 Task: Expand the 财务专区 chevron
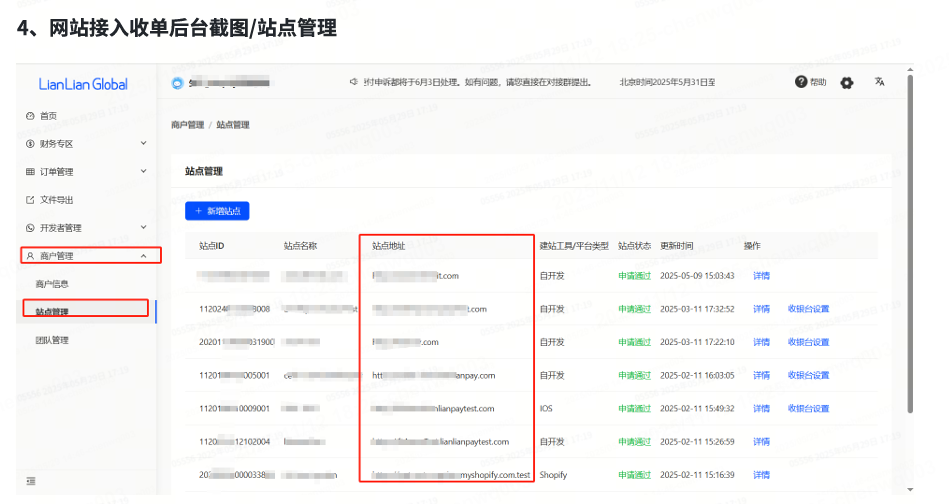[x=143, y=143]
